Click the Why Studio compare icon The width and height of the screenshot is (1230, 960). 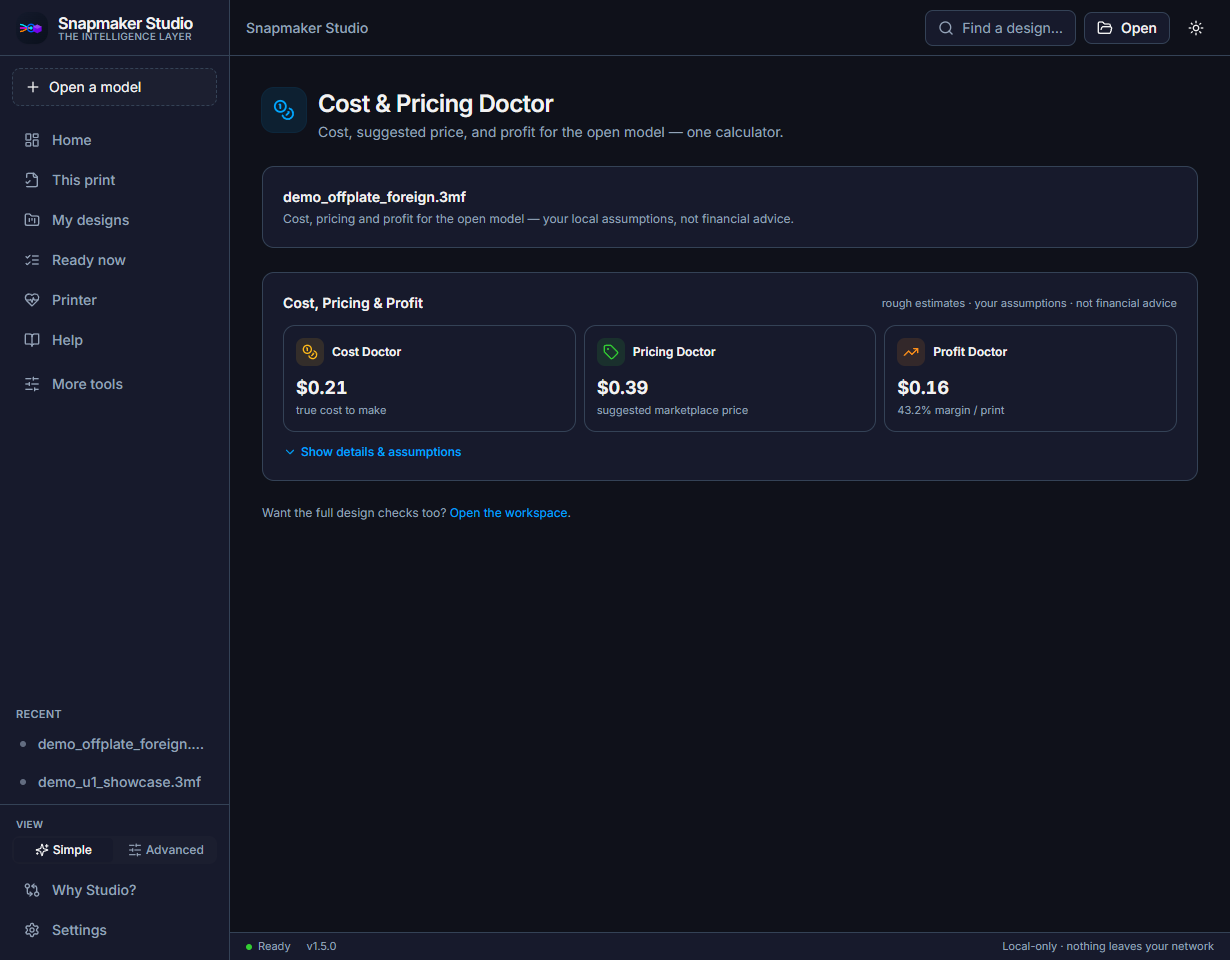pyautogui.click(x=32, y=890)
